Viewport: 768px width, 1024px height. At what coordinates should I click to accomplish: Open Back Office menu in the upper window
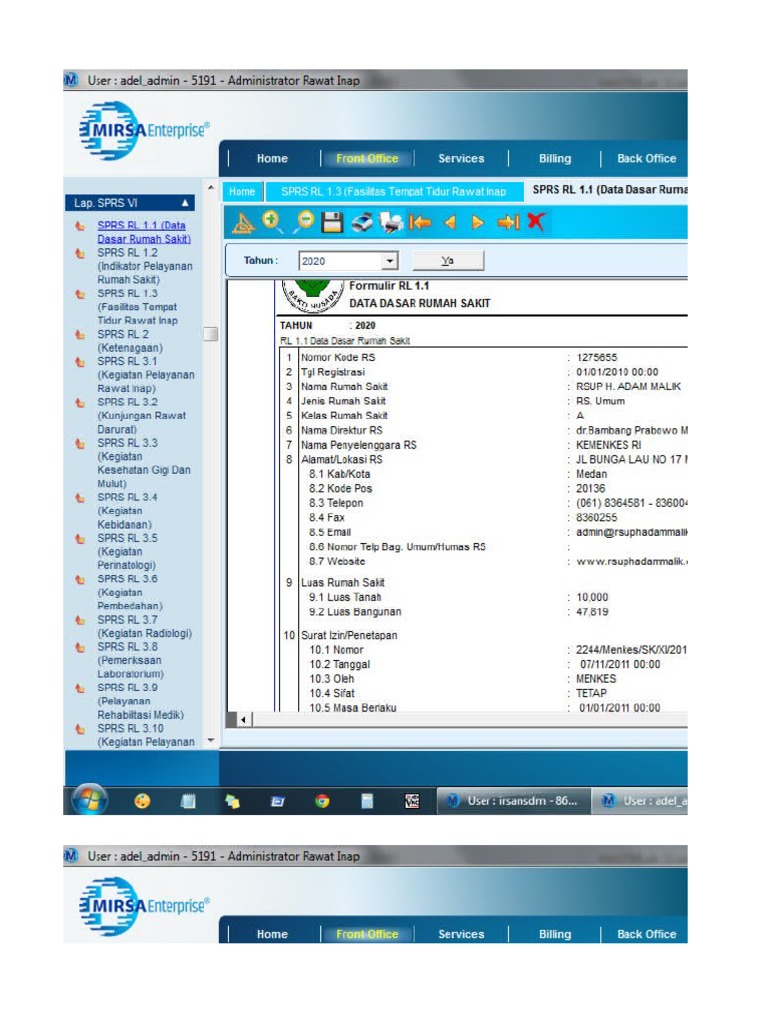(x=647, y=158)
